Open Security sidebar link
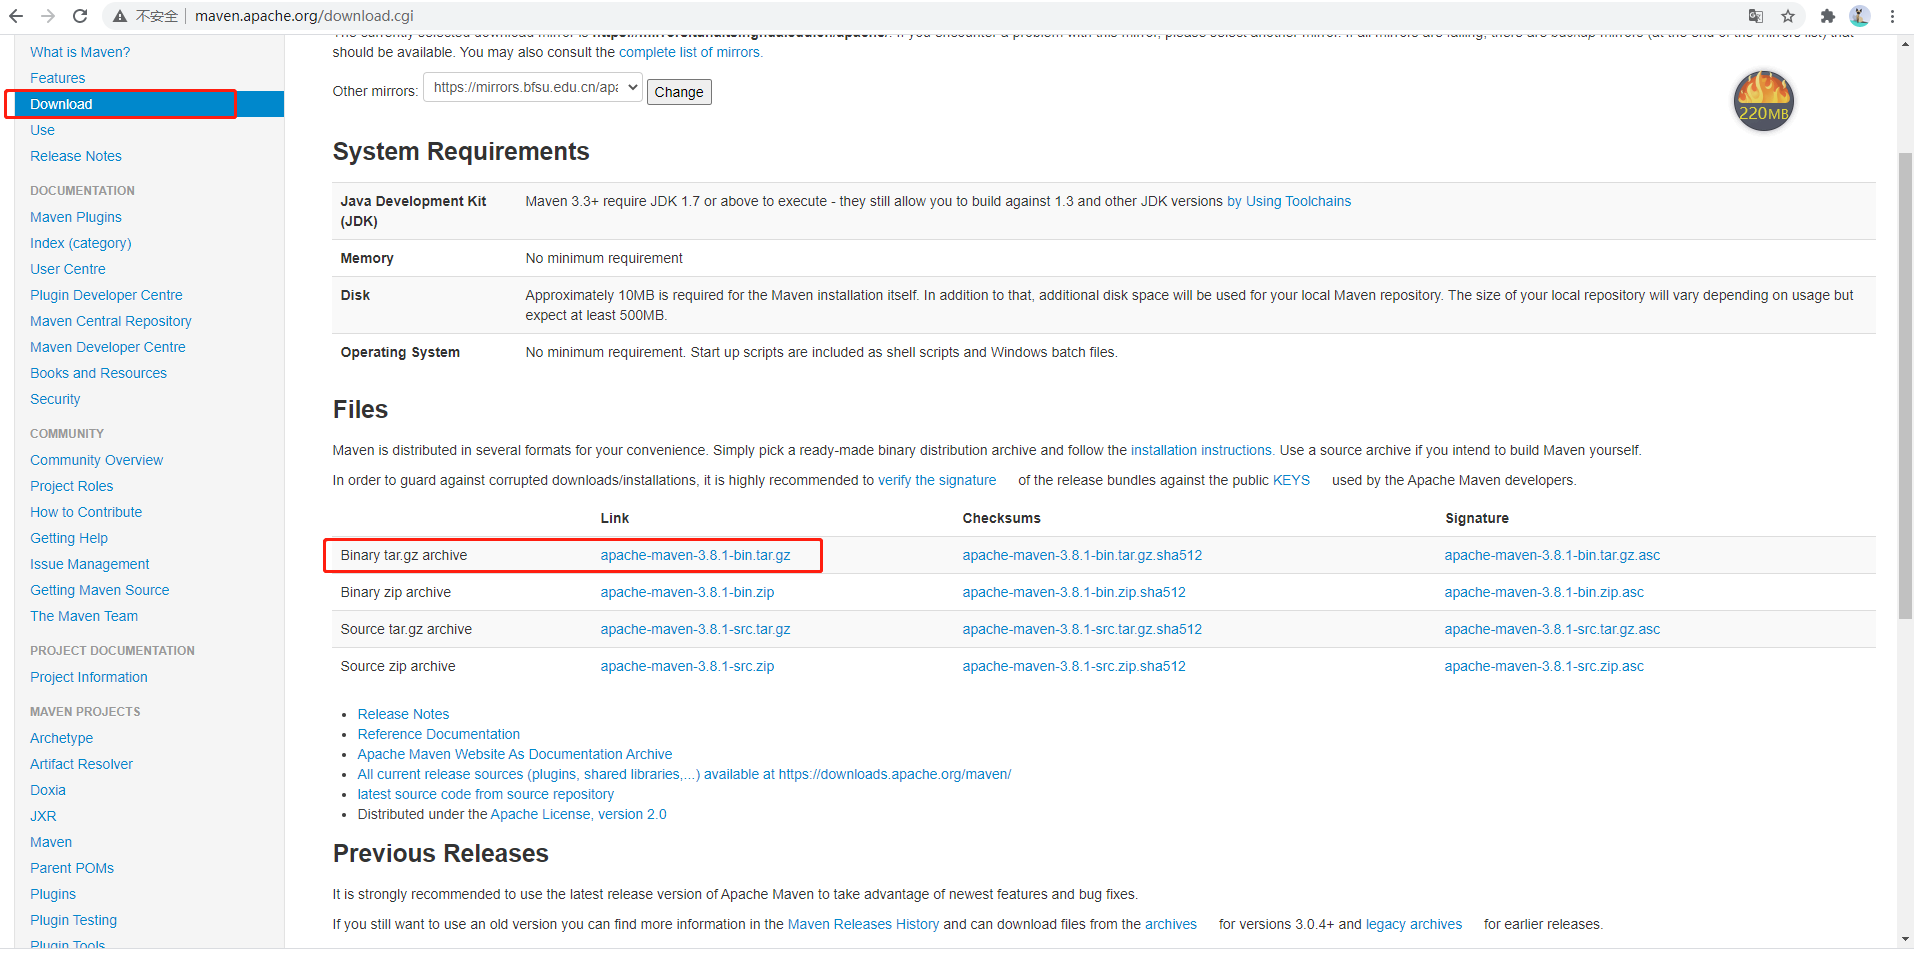 [x=55, y=399]
